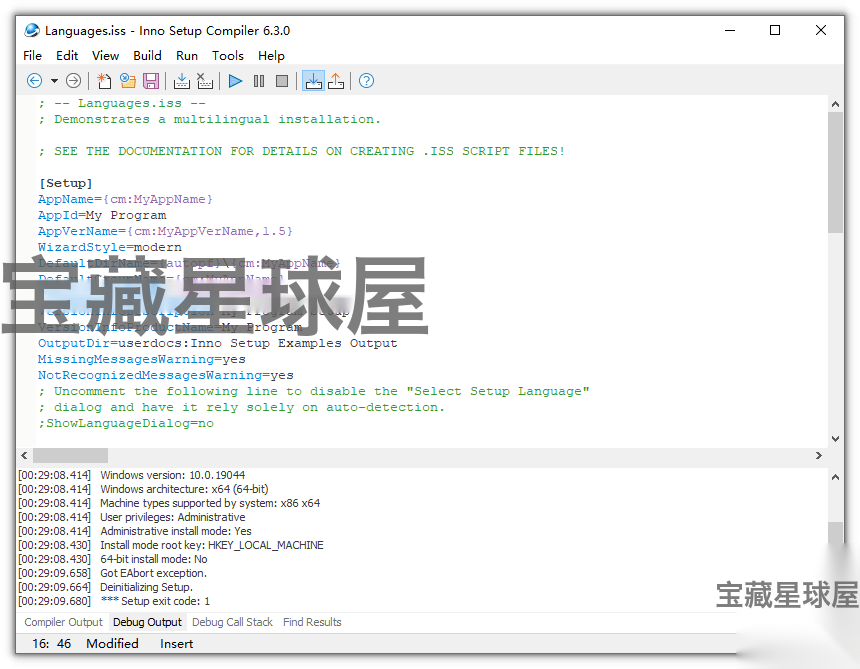The width and height of the screenshot is (860, 669).
Task: Open the Build menu
Action: 147,55
